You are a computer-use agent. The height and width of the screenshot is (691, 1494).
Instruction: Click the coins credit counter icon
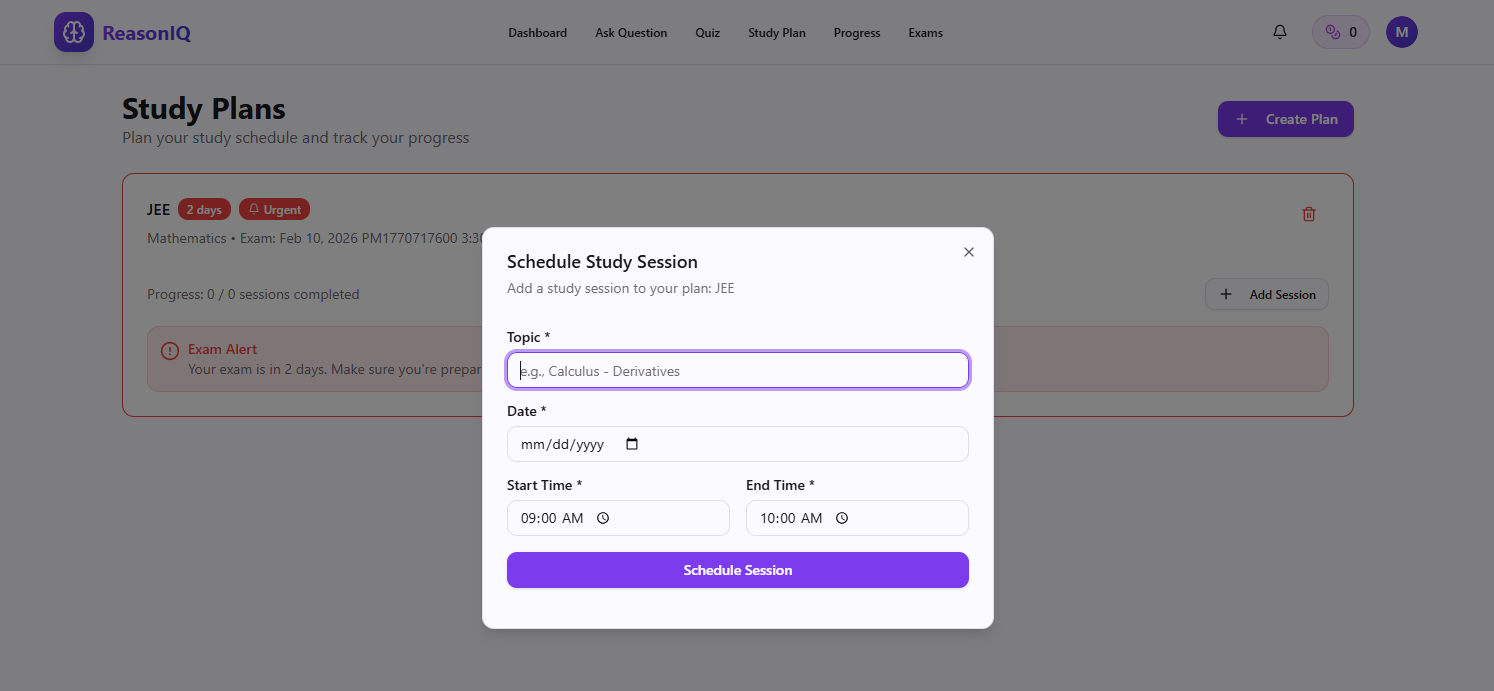pos(1332,32)
